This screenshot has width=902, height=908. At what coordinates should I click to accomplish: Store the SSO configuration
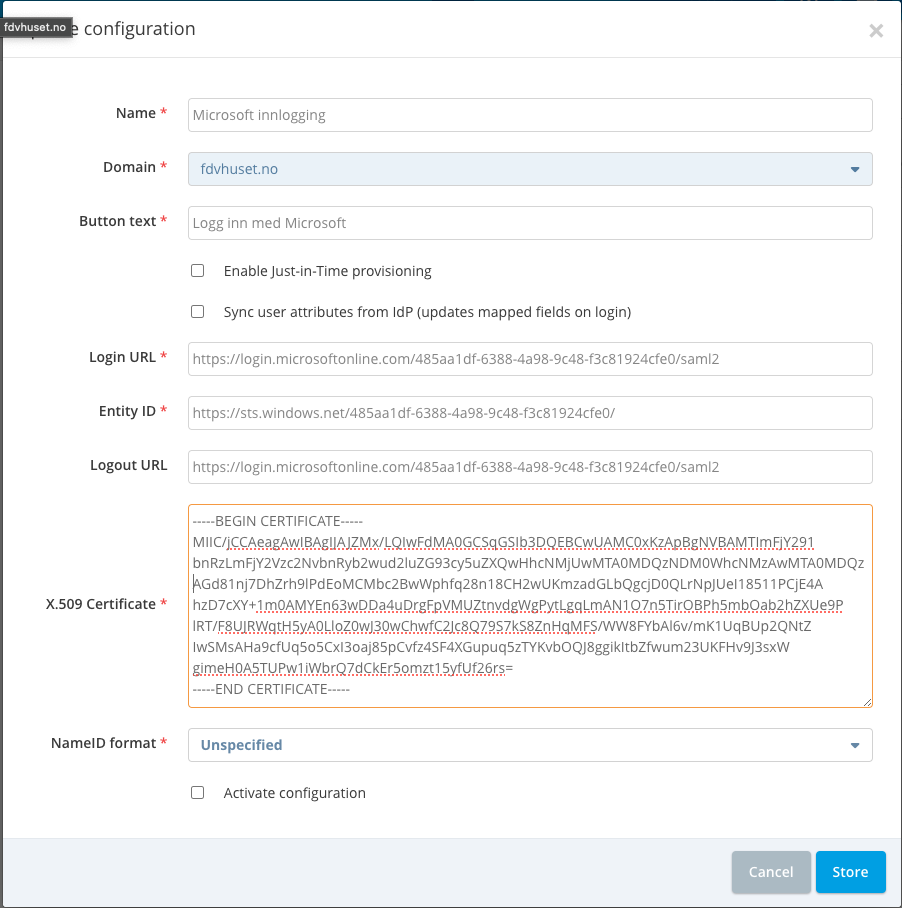[x=850, y=872]
